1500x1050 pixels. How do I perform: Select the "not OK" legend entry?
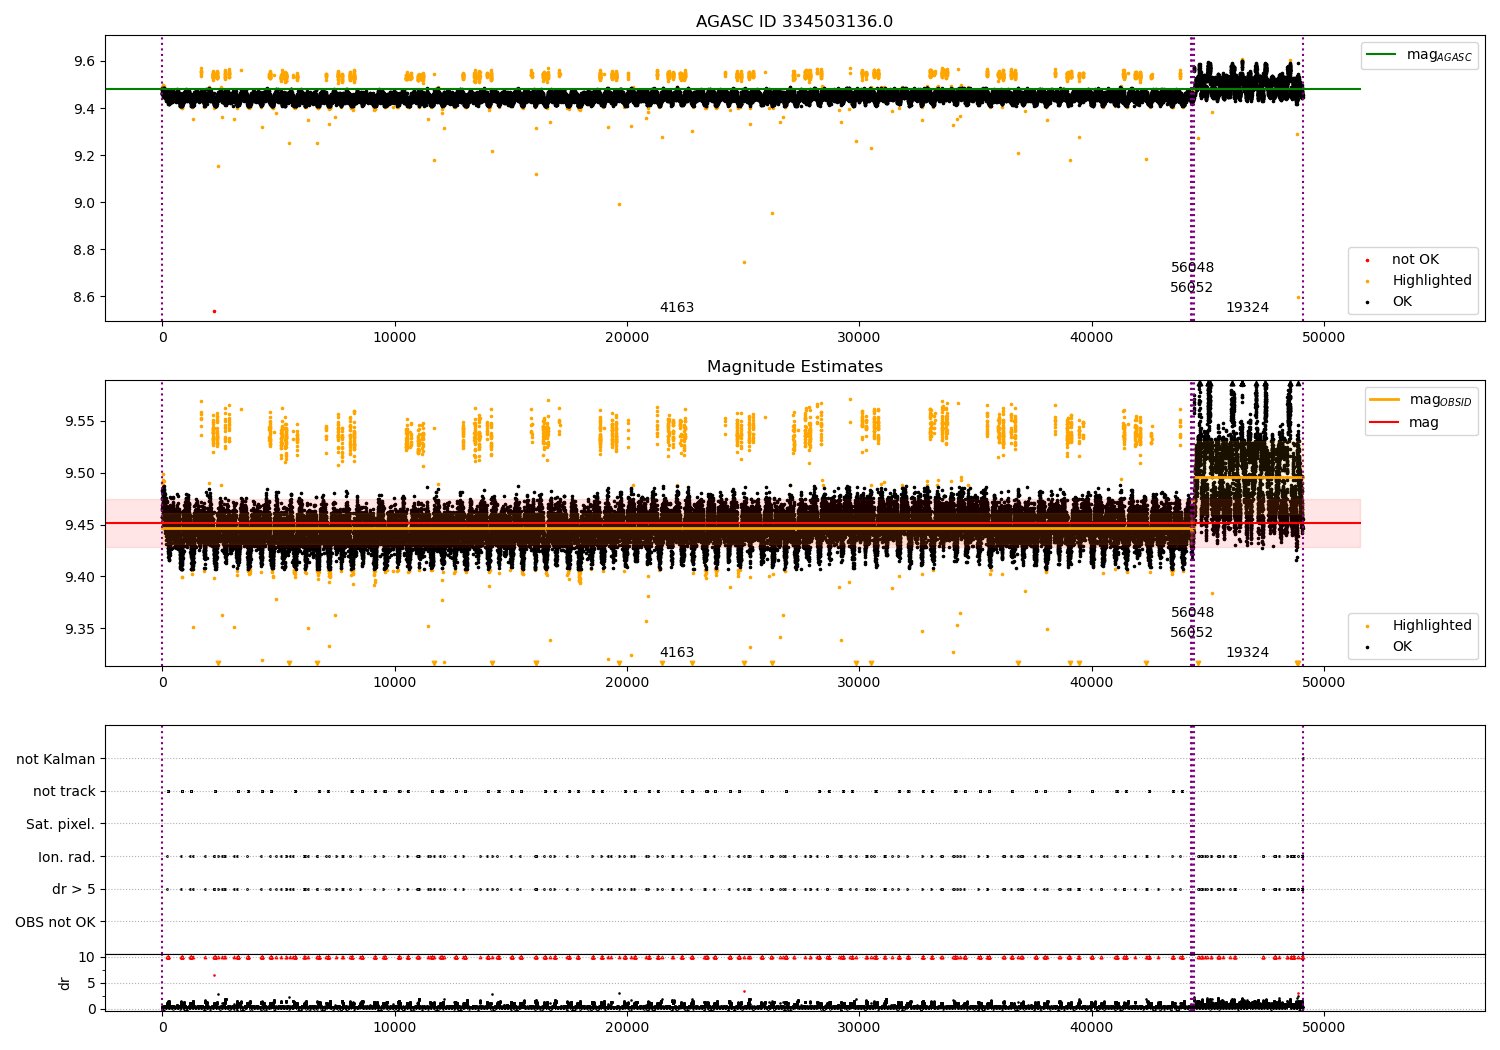click(x=1415, y=260)
